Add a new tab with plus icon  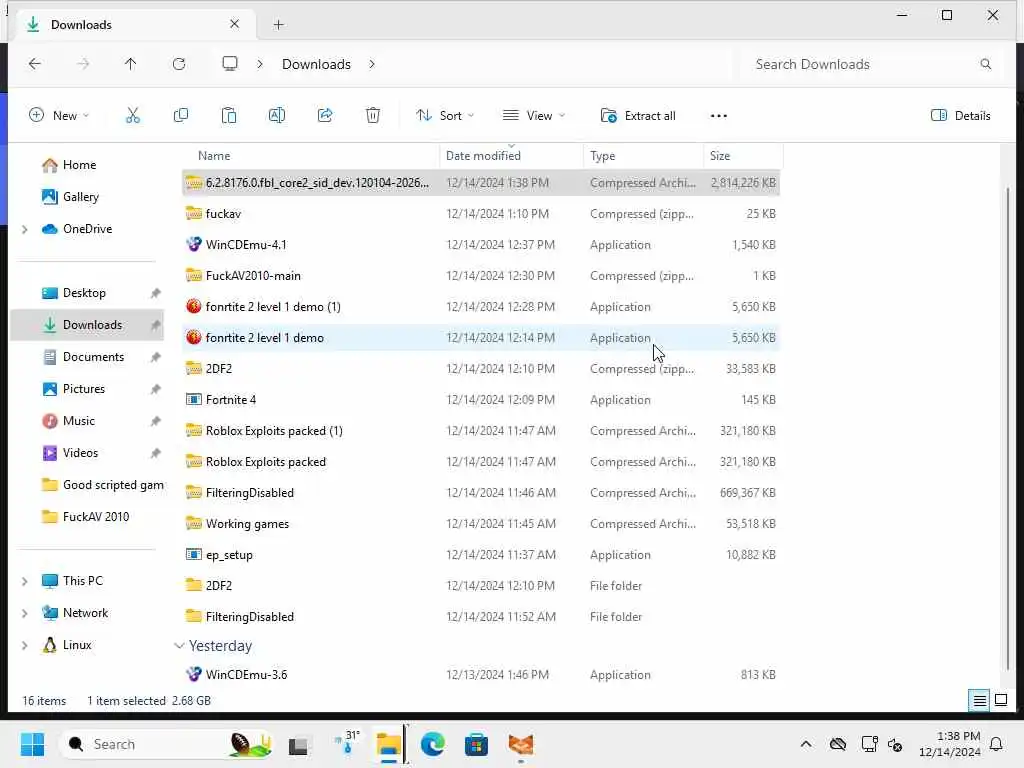[279, 25]
